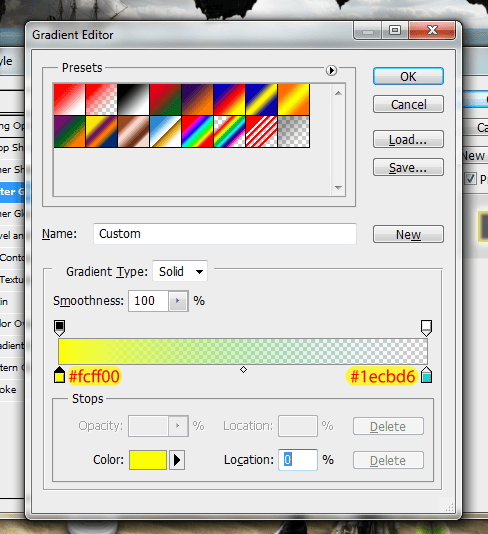The height and width of the screenshot is (534, 488).
Task: Click the Load... button
Action: click(x=408, y=139)
